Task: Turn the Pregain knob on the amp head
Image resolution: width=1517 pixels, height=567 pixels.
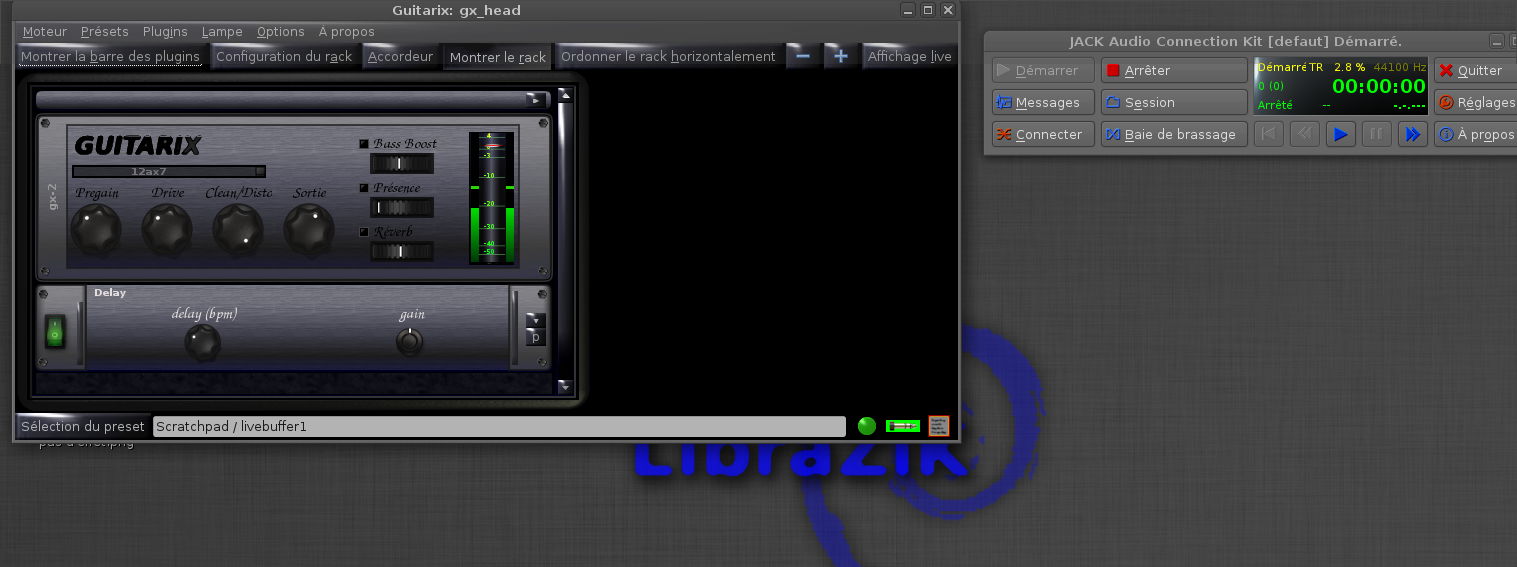Action: coord(95,229)
